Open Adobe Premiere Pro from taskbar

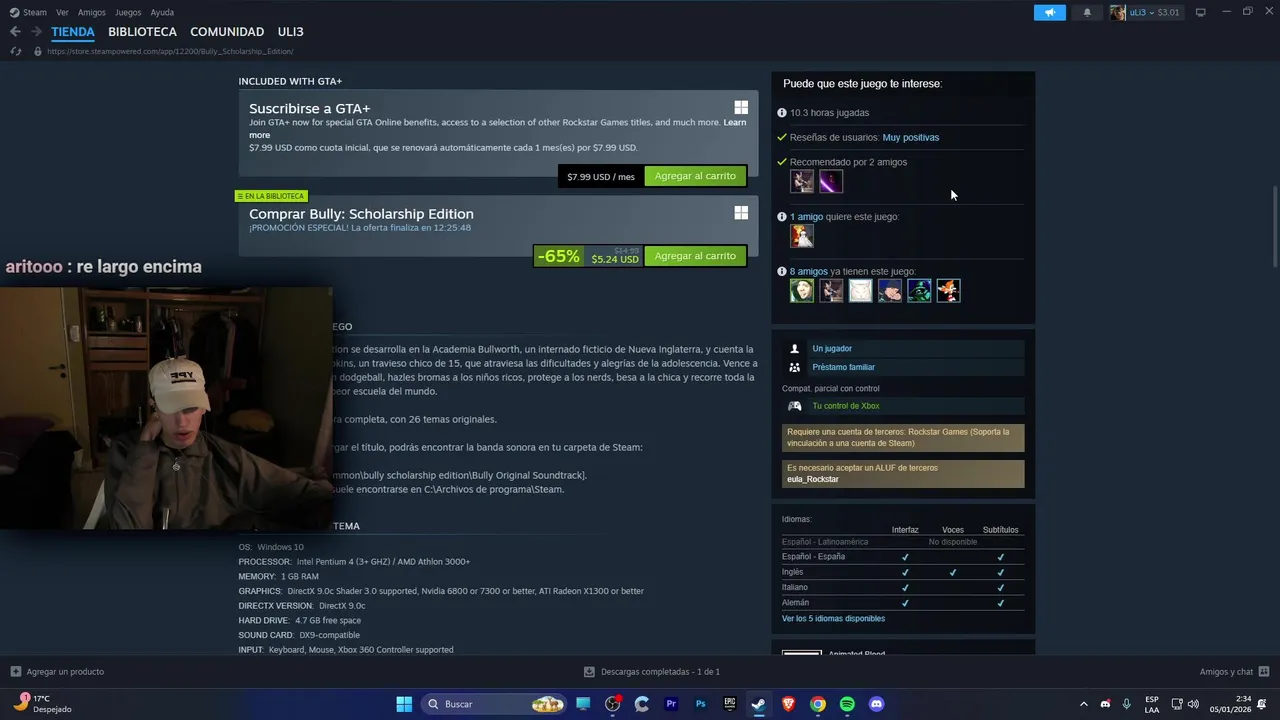click(x=671, y=704)
